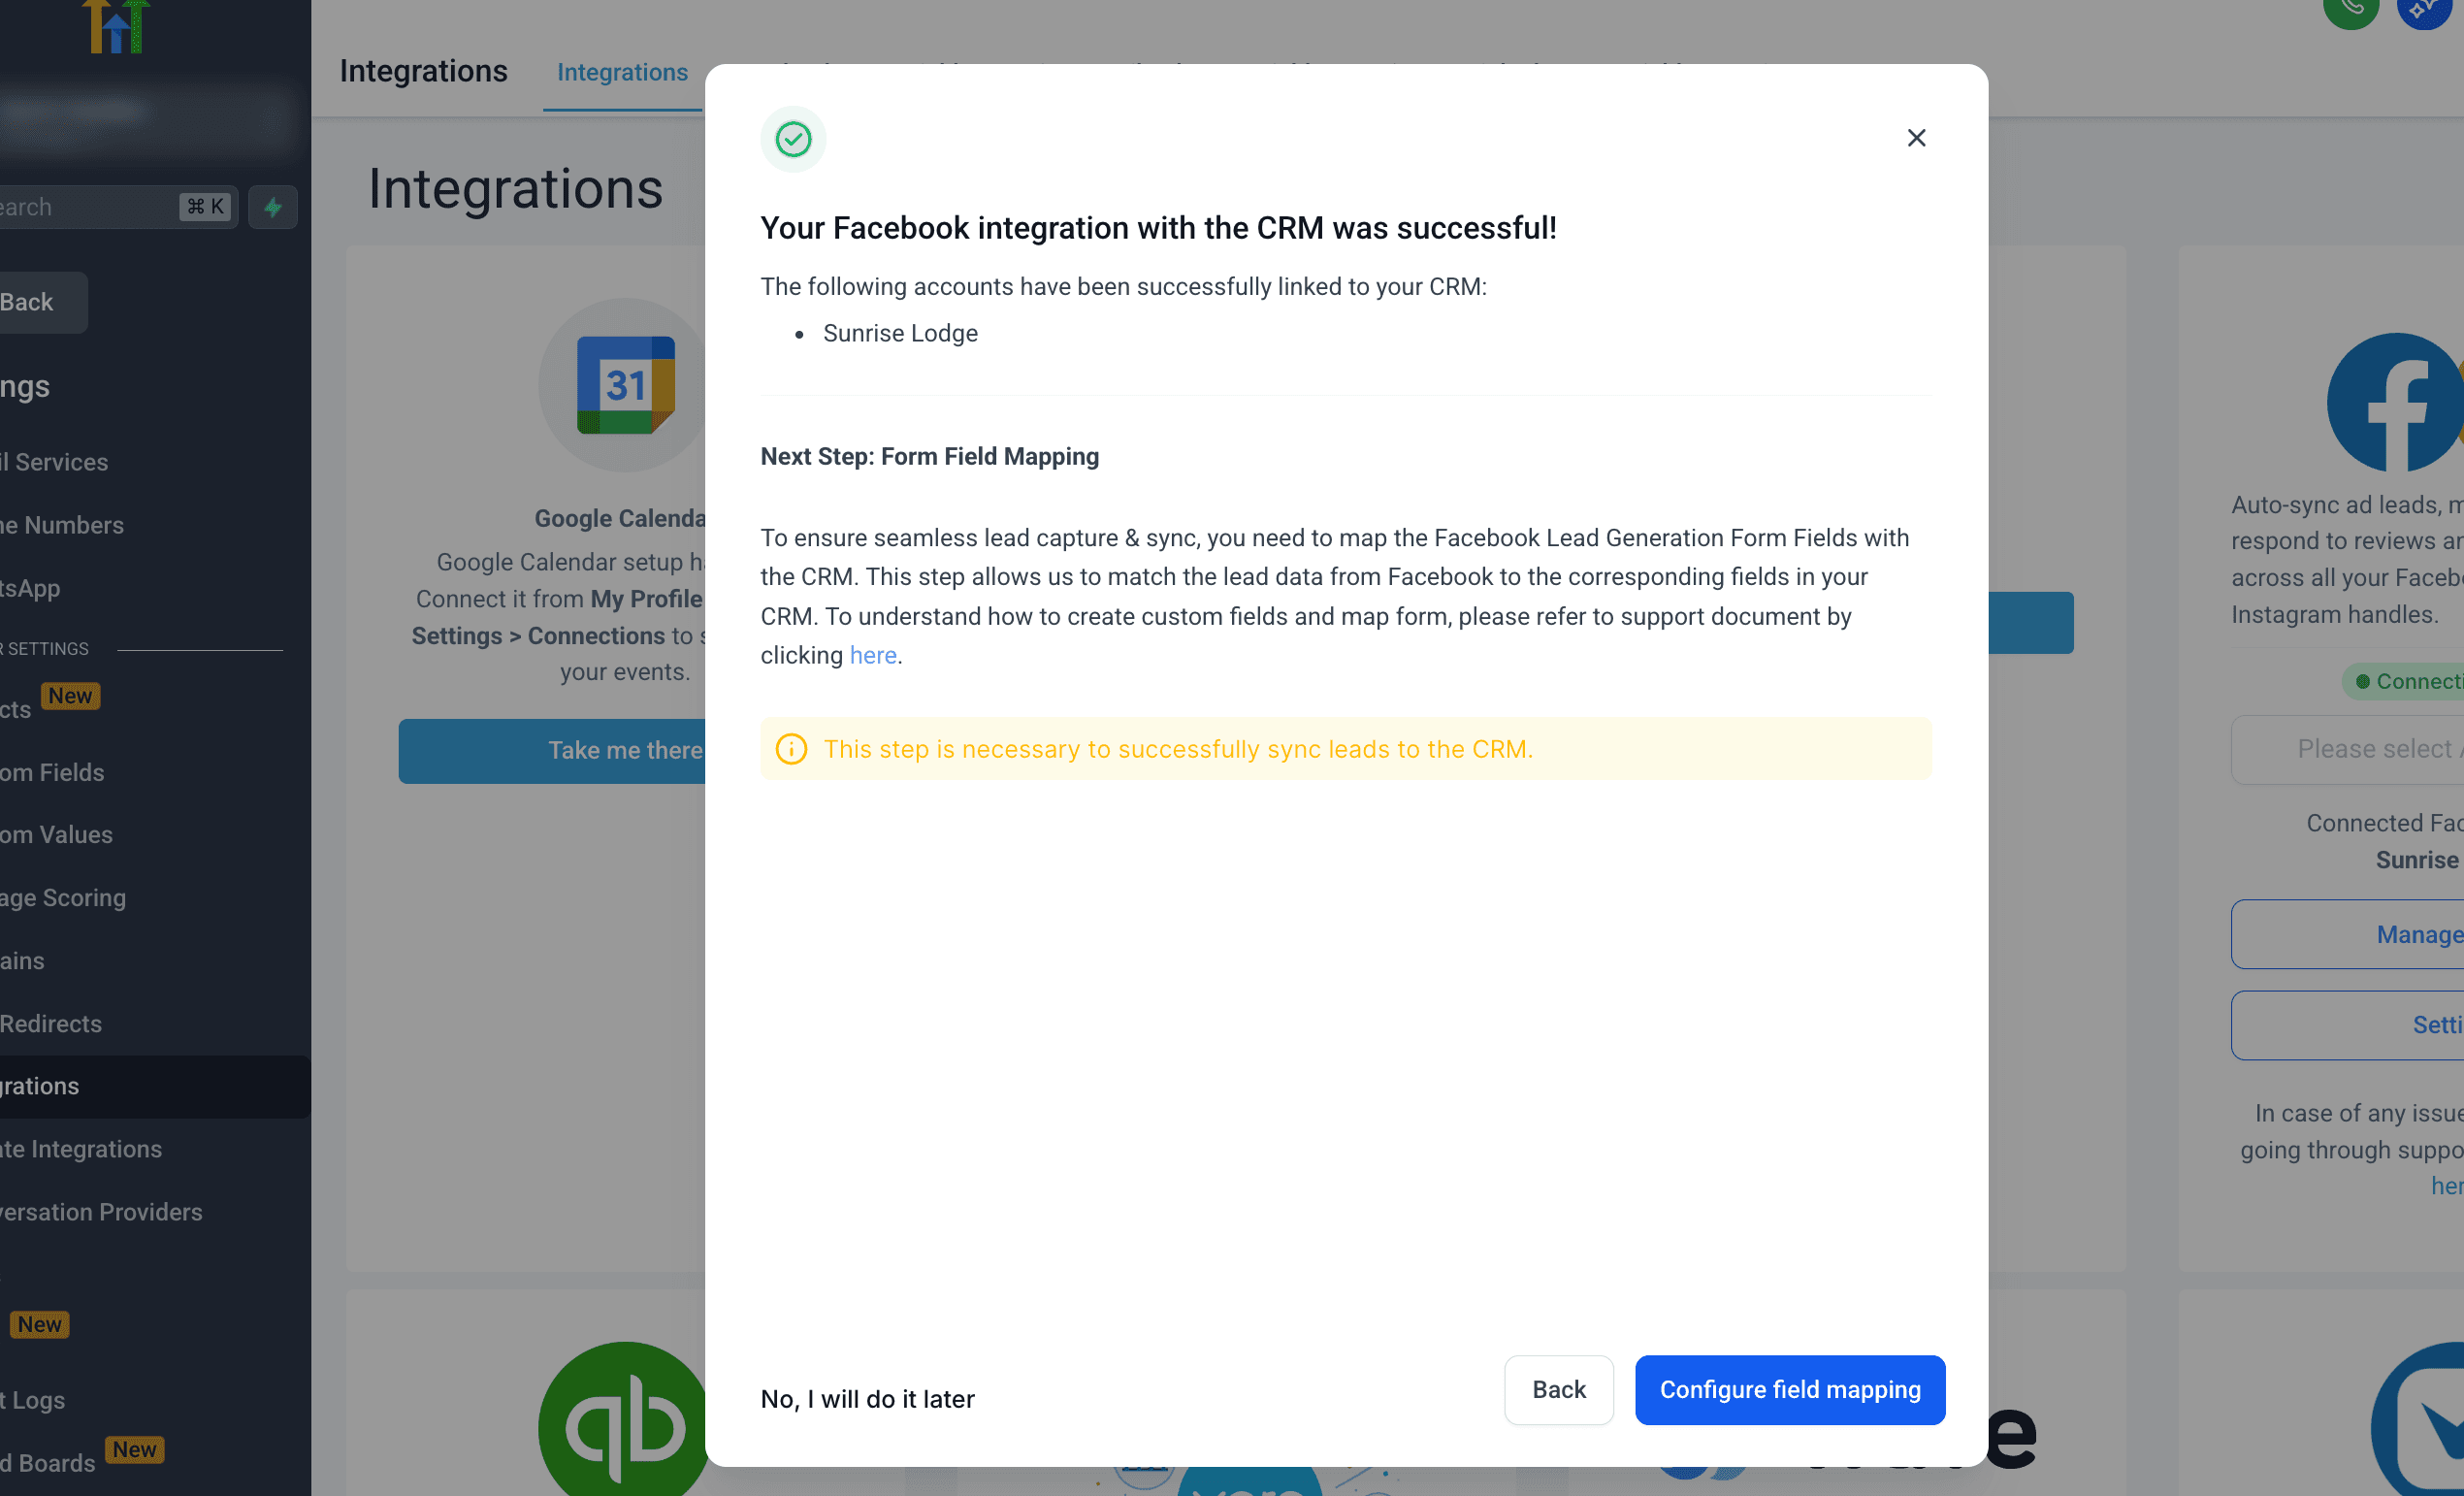Click the Facebook logo icon
This screenshot has height=1496, width=2464.
pos(2395,402)
